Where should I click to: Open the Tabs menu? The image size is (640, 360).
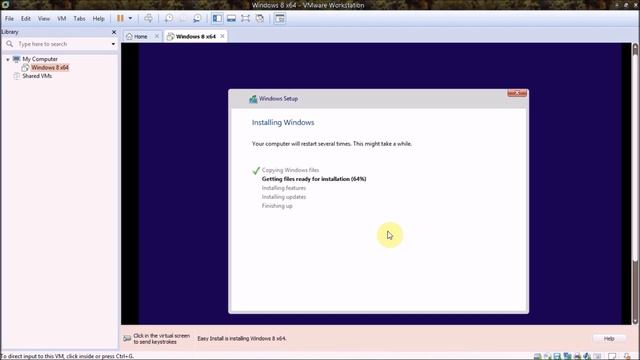79,19
